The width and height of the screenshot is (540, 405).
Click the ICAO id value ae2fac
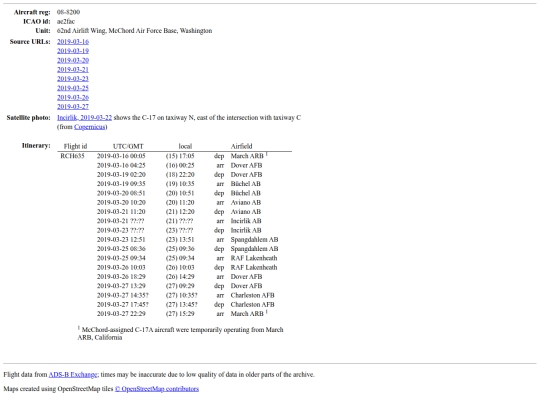66,22
